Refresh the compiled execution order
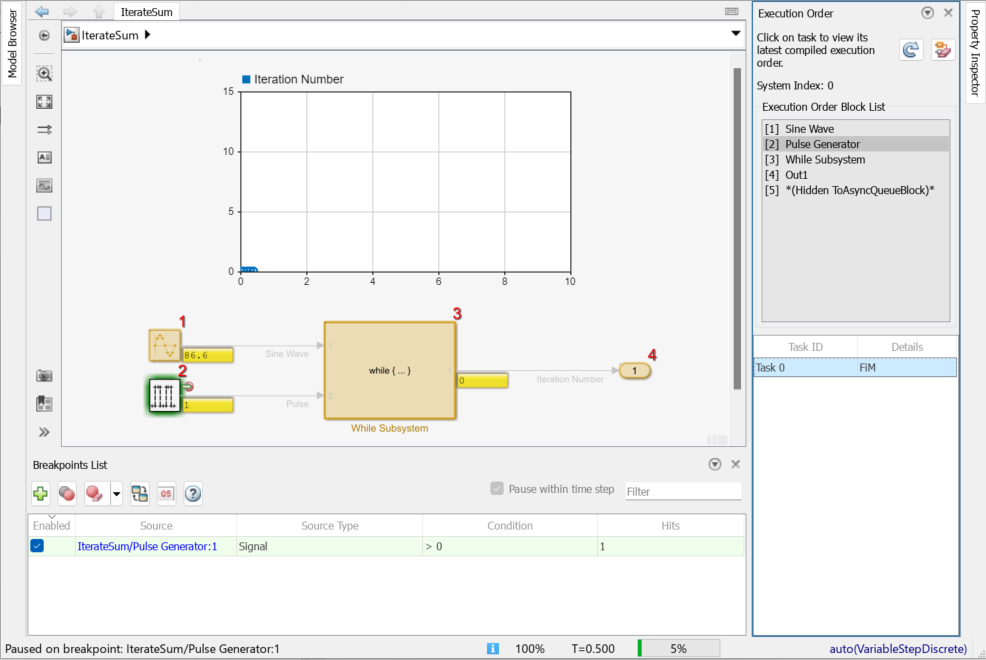Image resolution: width=986 pixels, height=660 pixels. point(910,50)
